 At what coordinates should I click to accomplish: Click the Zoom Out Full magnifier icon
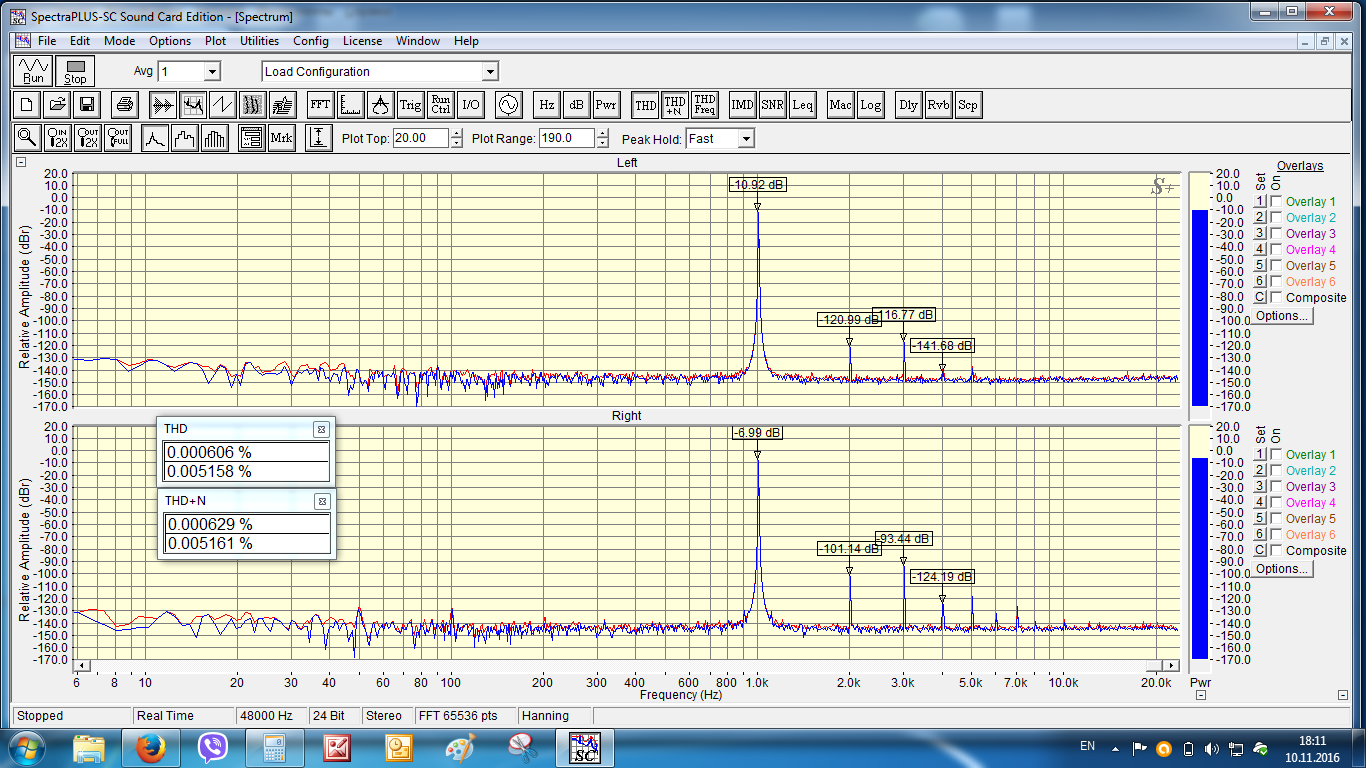[x=119, y=138]
